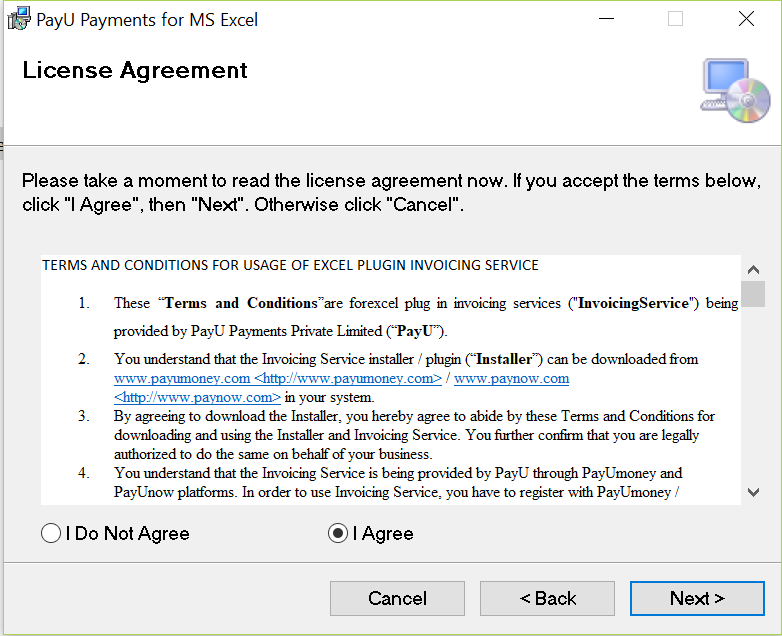Click inside the license agreement text area
Image resolution: width=782 pixels, height=636 pixels.
tap(391, 380)
